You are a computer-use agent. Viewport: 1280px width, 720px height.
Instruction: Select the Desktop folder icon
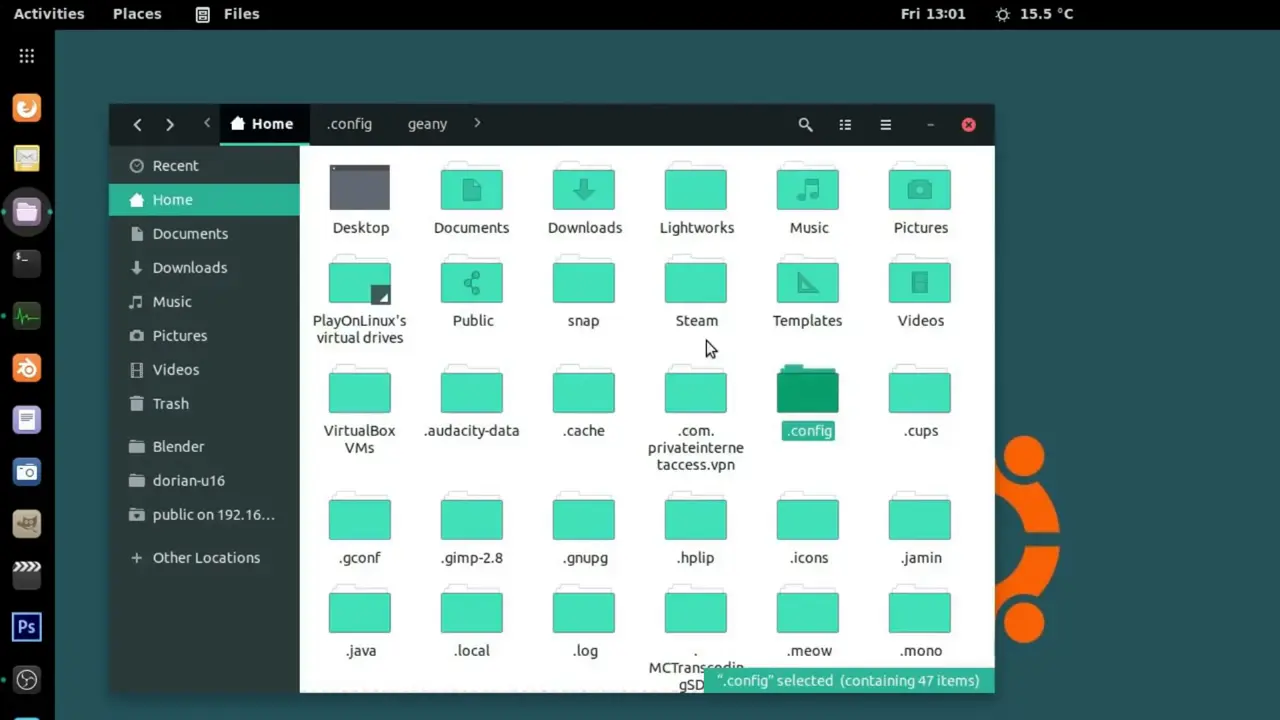click(360, 187)
